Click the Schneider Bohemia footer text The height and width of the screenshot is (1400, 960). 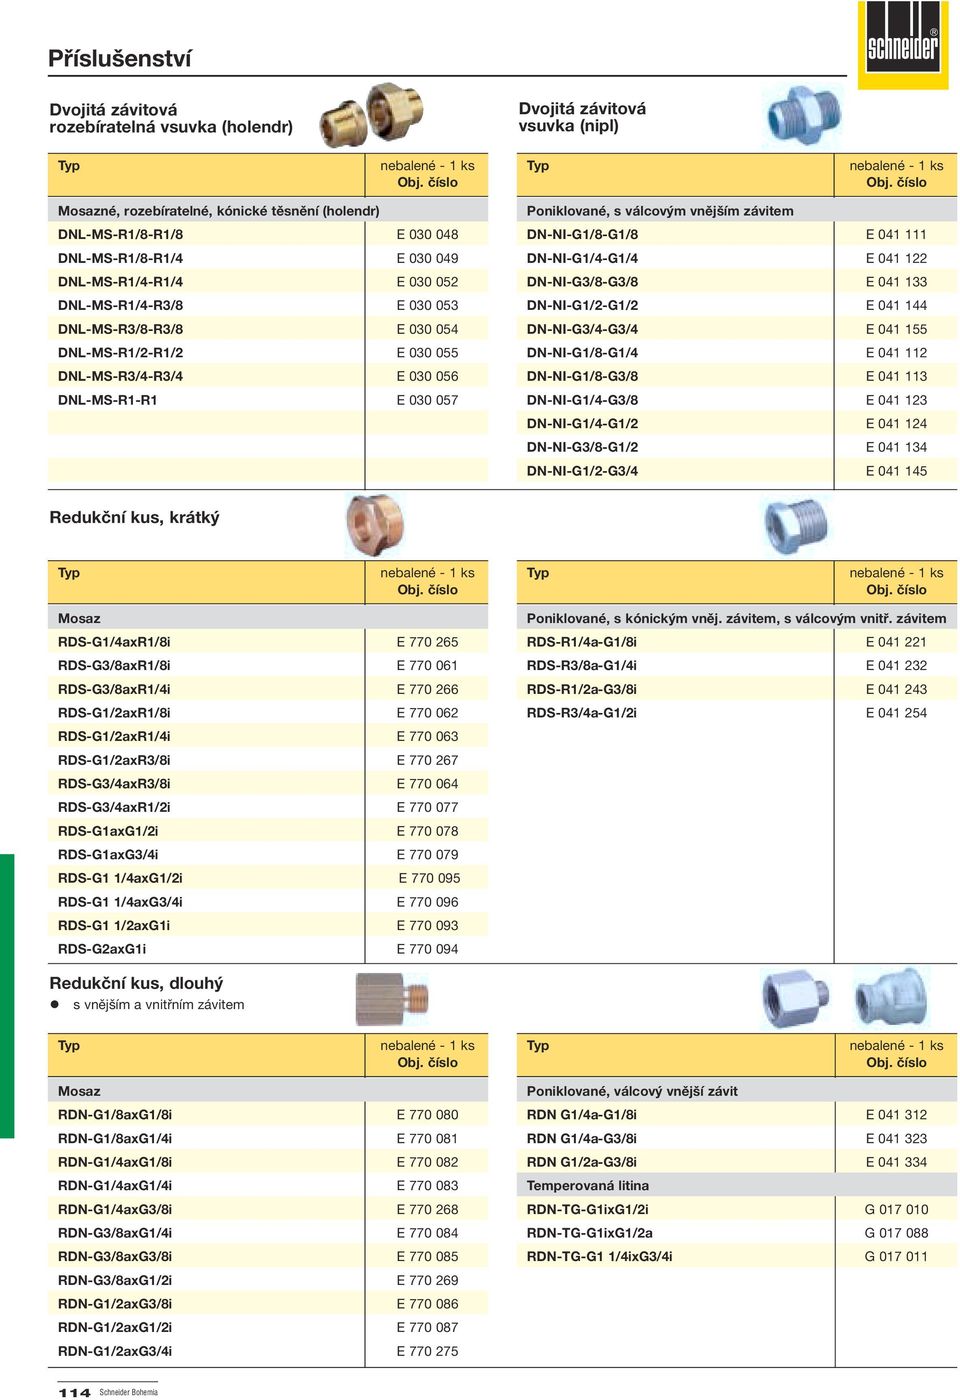128,1392
